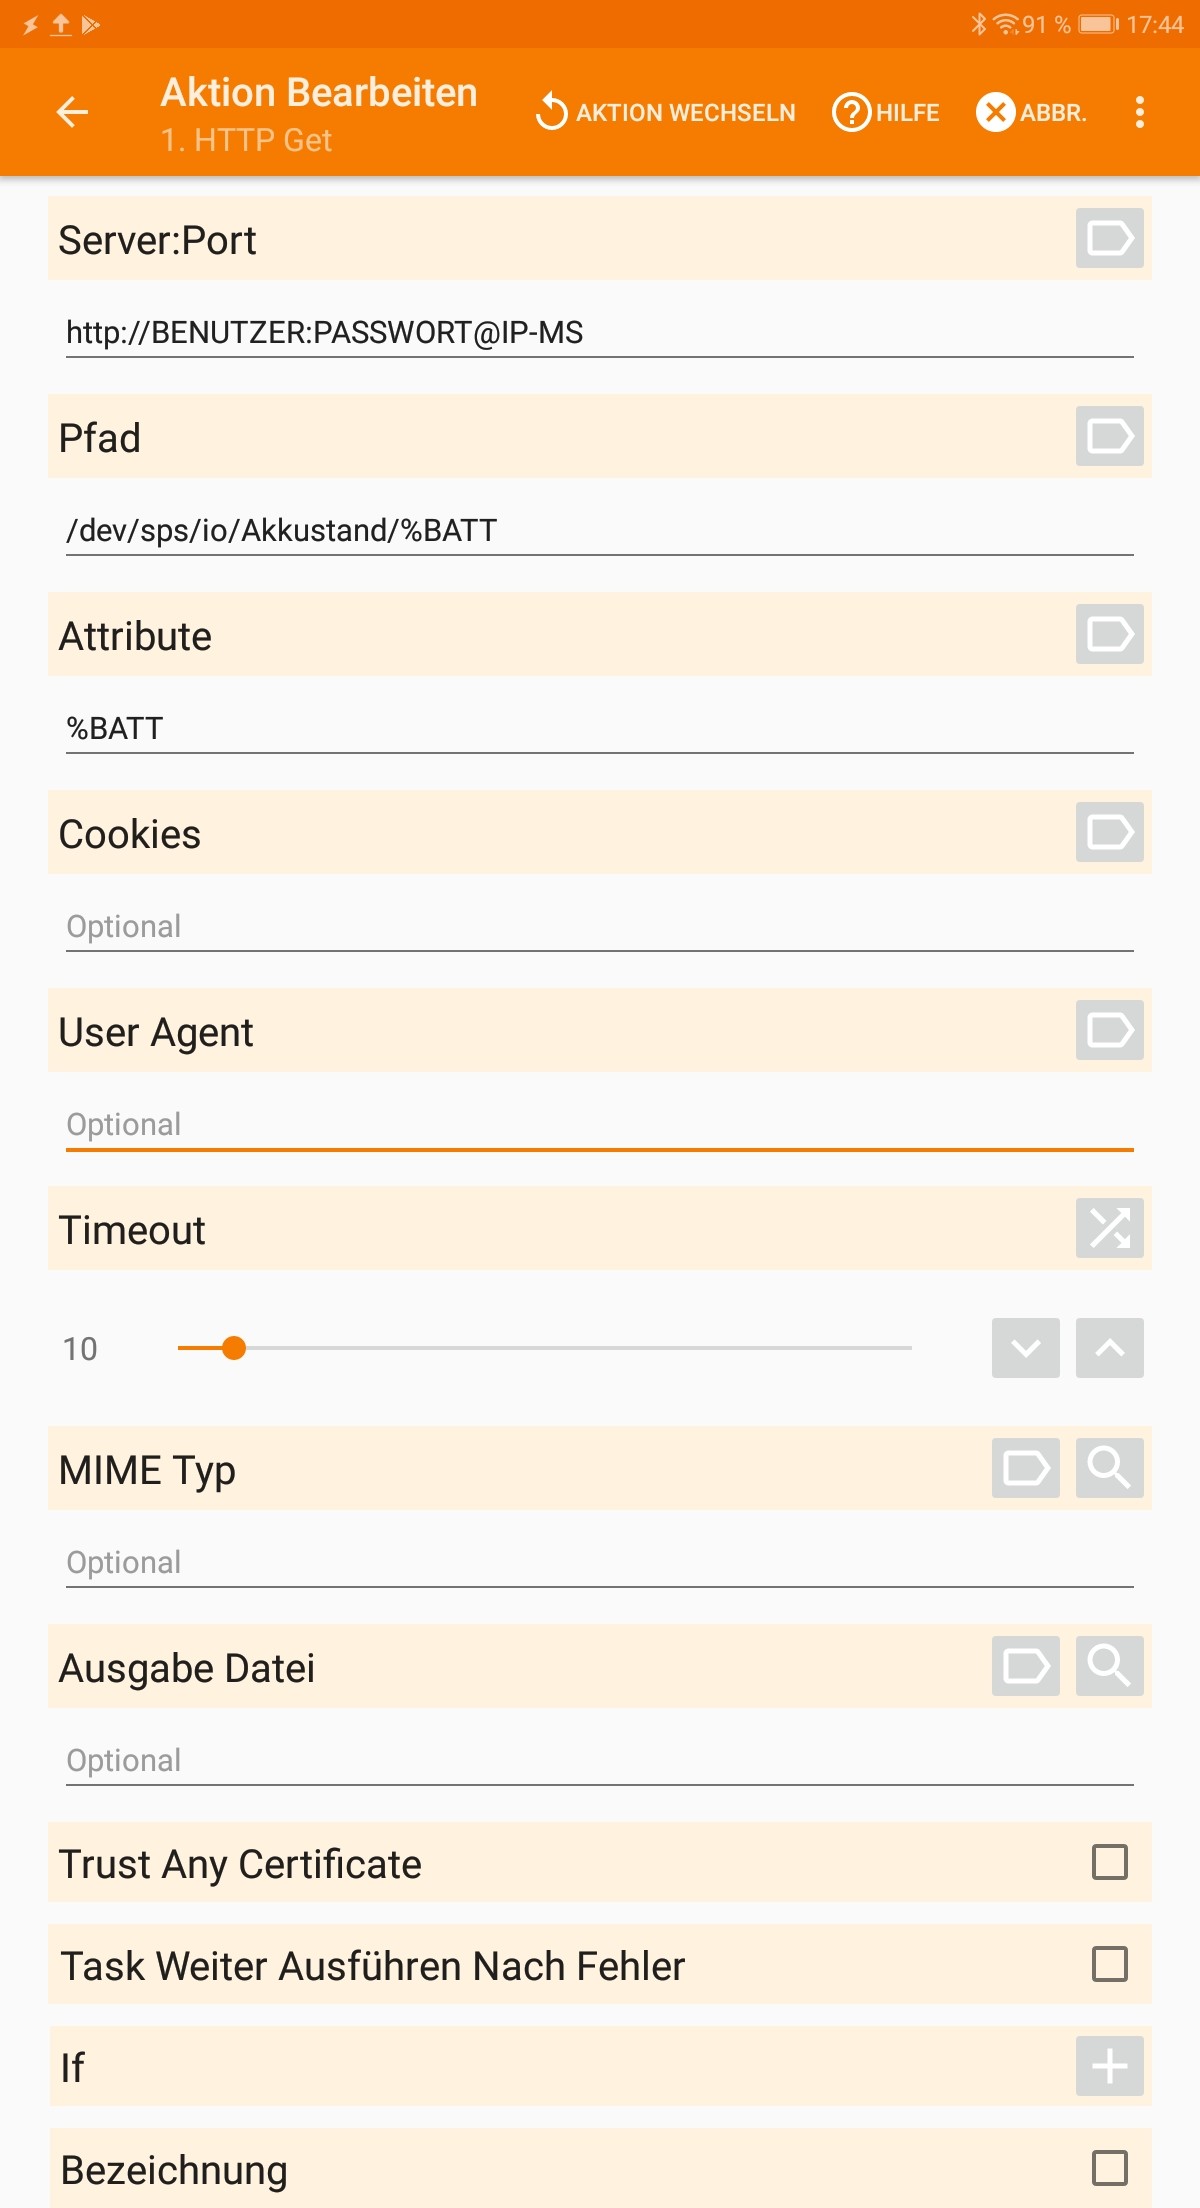
Task: Open variable picker for Attribute field
Action: click(x=1109, y=634)
